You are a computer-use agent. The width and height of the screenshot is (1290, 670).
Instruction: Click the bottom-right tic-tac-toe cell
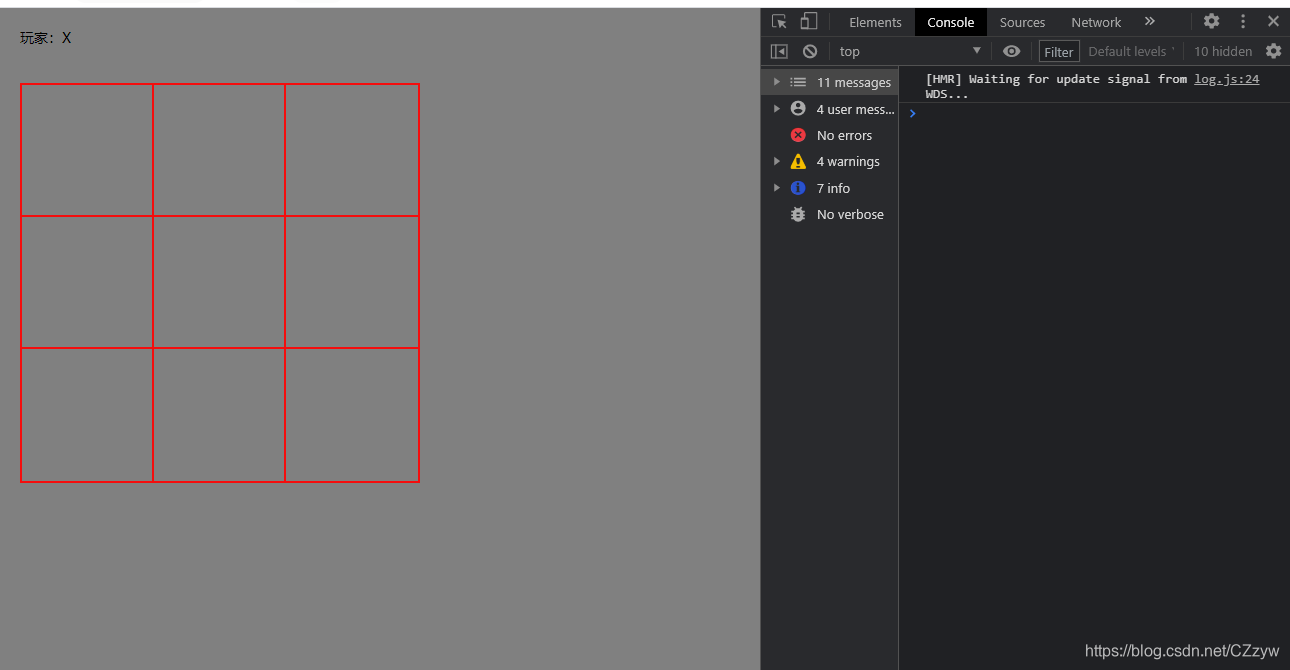352,415
